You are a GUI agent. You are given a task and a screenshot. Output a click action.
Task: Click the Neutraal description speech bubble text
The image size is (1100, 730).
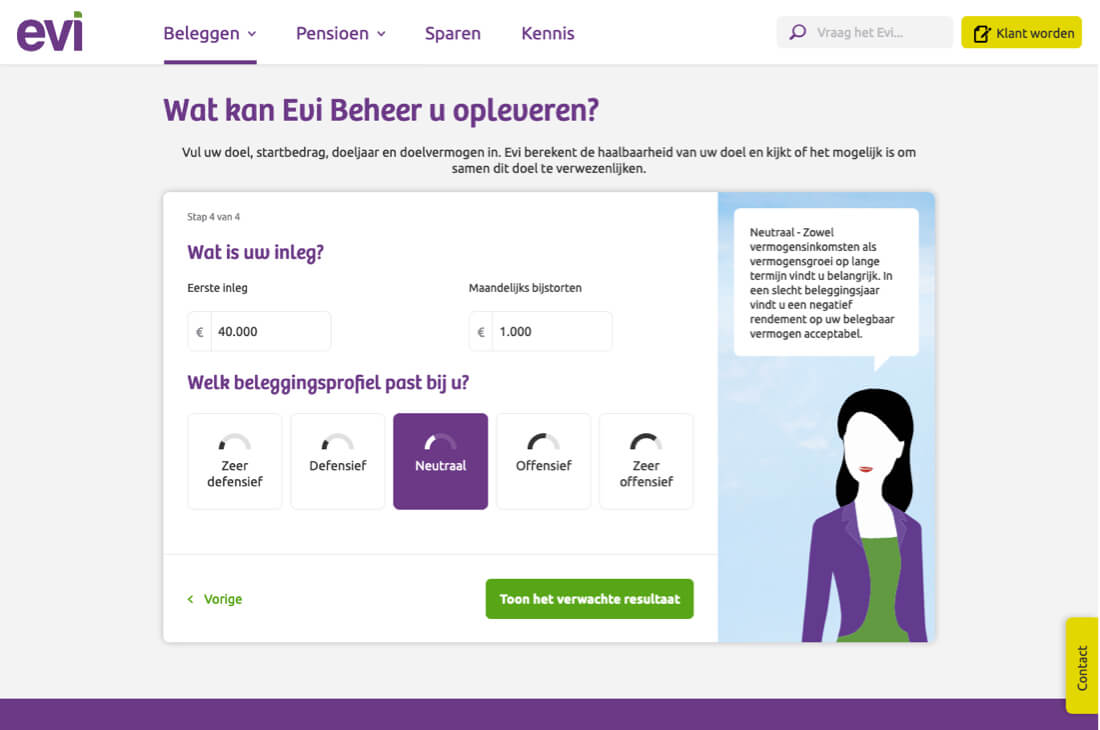coord(822,283)
